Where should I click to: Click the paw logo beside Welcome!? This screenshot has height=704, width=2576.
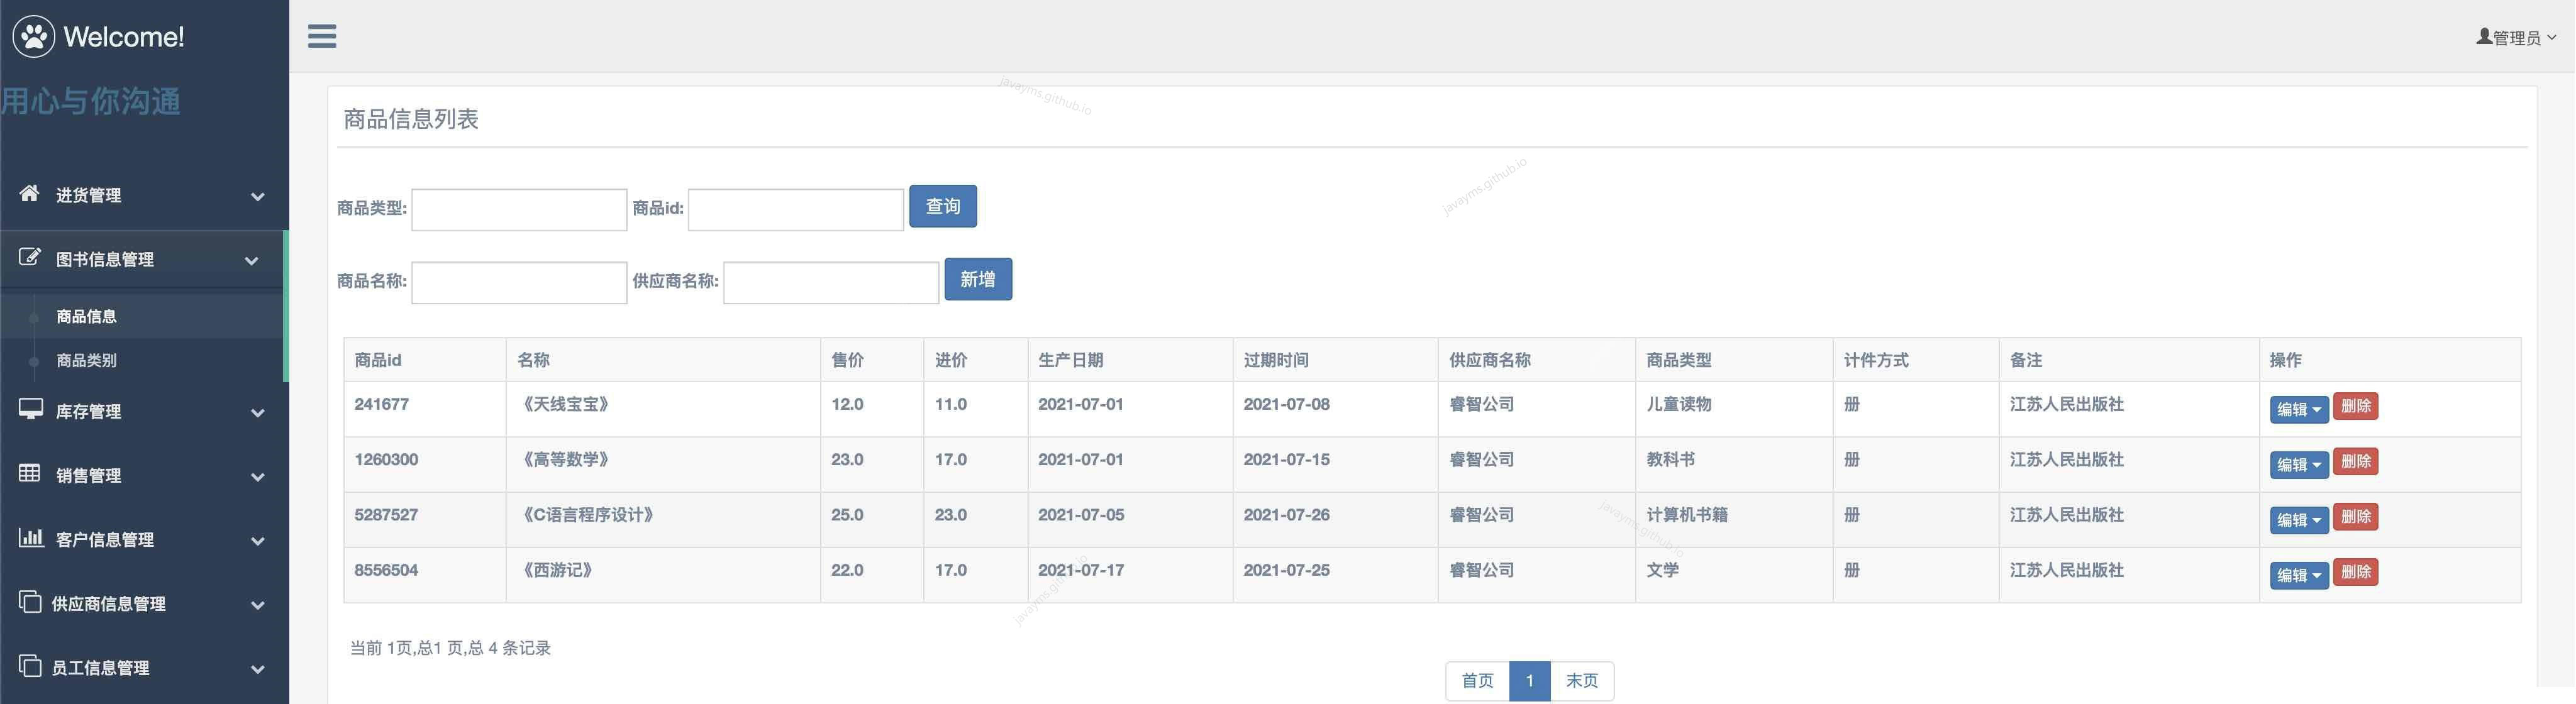(x=33, y=36)
